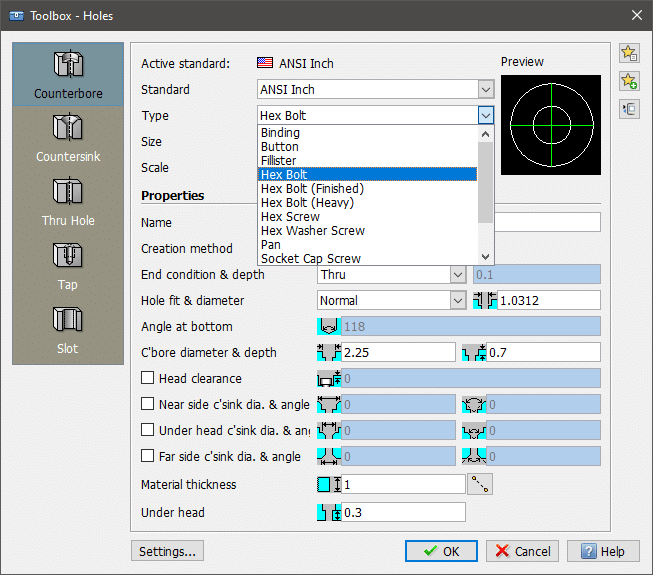Screen dimensions: 653x575
Task: Pick the Slot hole icon
Action: click(68, 320)
